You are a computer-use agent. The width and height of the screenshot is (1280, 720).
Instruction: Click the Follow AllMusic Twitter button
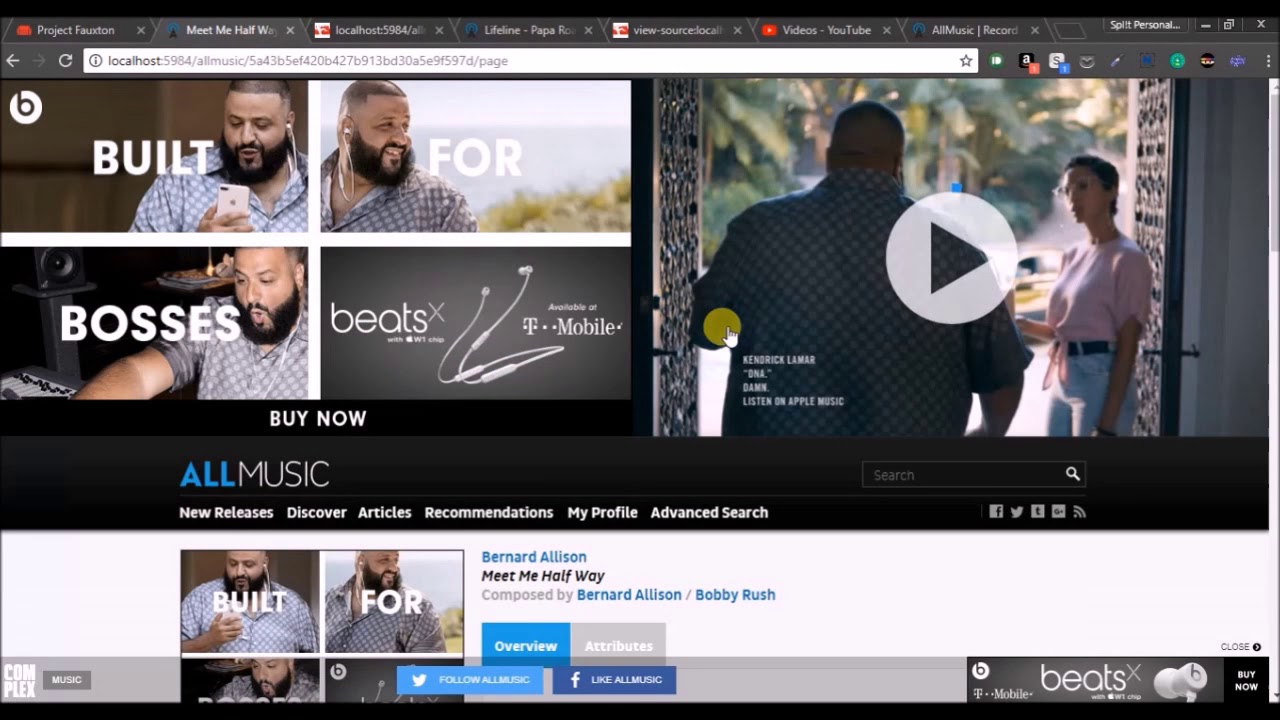point(470,680)
